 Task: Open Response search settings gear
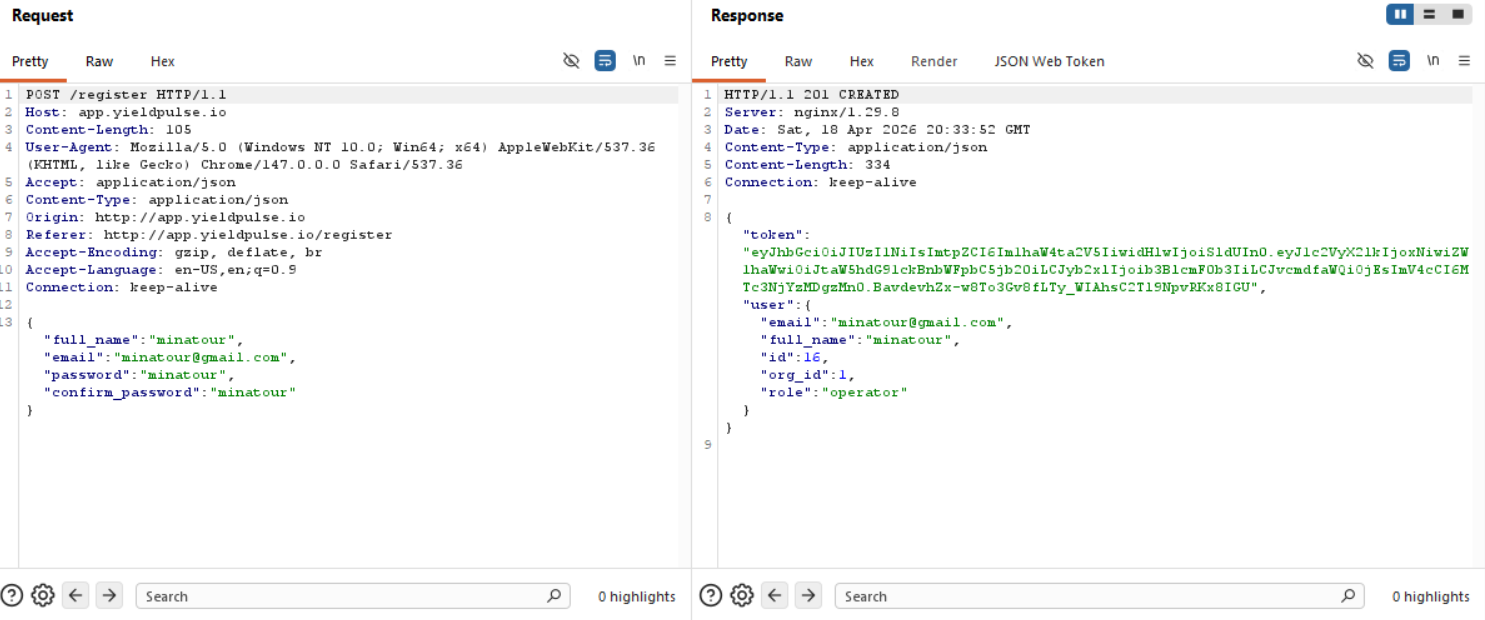742,596
